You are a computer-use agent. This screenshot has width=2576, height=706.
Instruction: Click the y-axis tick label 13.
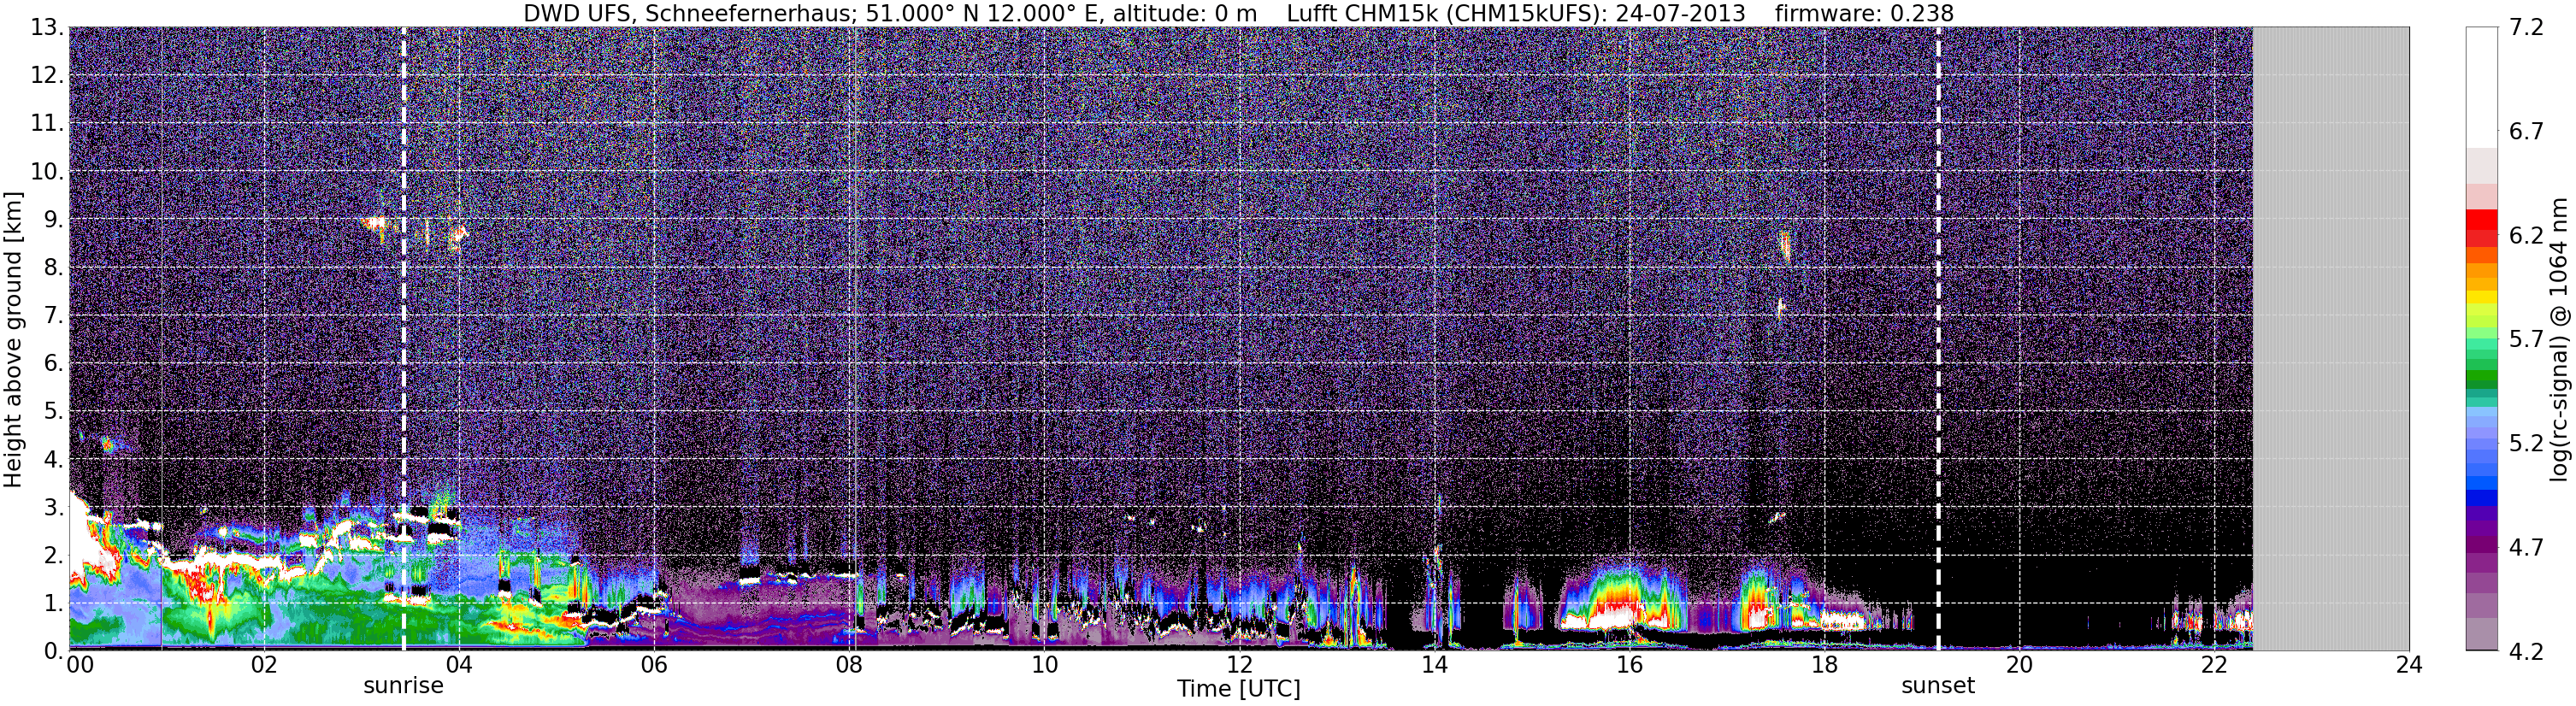[47, 28]
